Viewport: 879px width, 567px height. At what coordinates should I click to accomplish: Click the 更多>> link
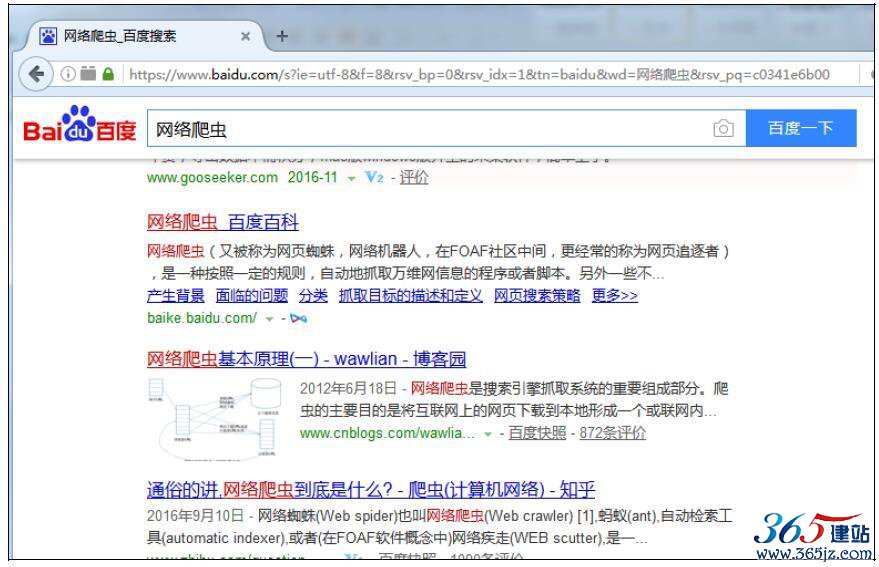click(x=614, y=296)
